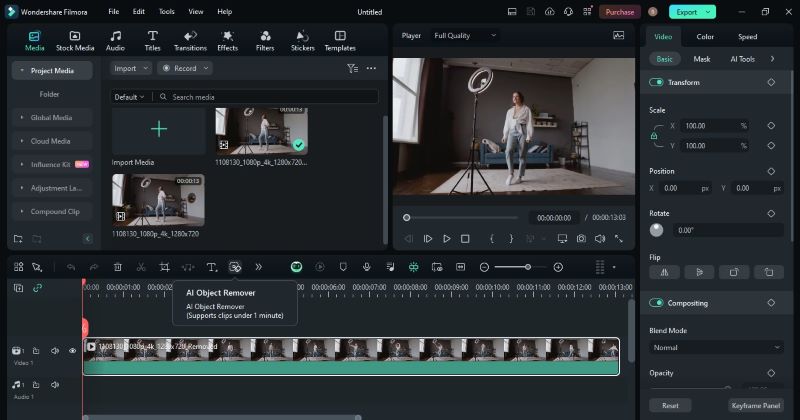This screenshot has height=420, width=800.
Task: Click the player volume speaker icon
Action: tap(600, 238)
